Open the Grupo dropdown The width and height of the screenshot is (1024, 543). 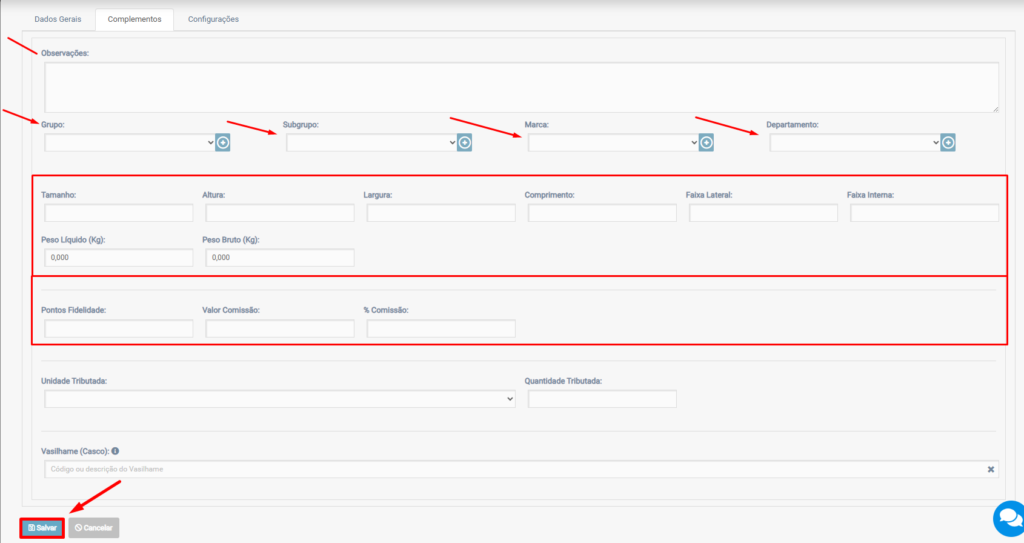(x=129, y=143)
